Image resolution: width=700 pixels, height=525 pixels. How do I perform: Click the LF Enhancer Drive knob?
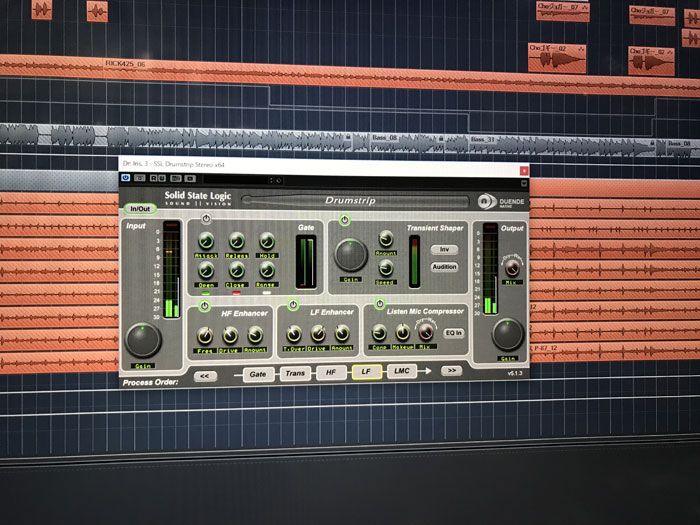(x=318, y=333)
